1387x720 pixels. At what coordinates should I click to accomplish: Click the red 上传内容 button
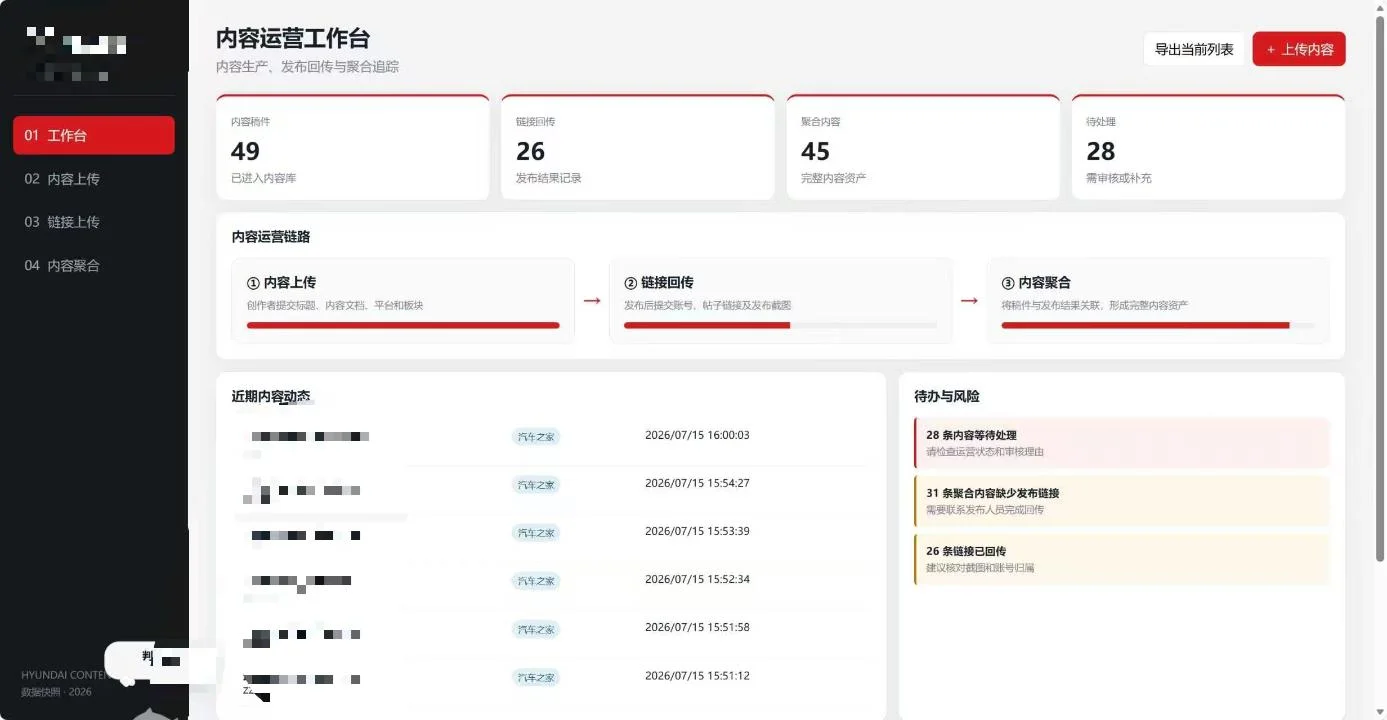(1299, 49)
